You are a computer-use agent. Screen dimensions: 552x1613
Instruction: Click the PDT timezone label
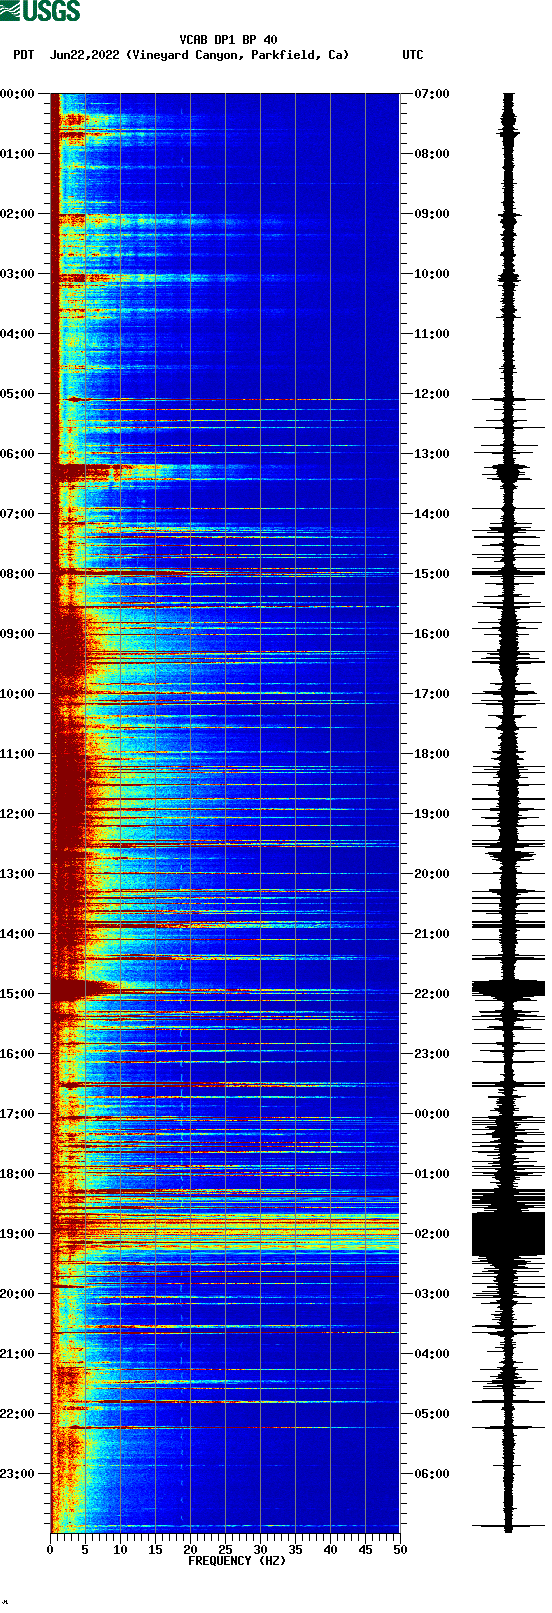(24, 55)
